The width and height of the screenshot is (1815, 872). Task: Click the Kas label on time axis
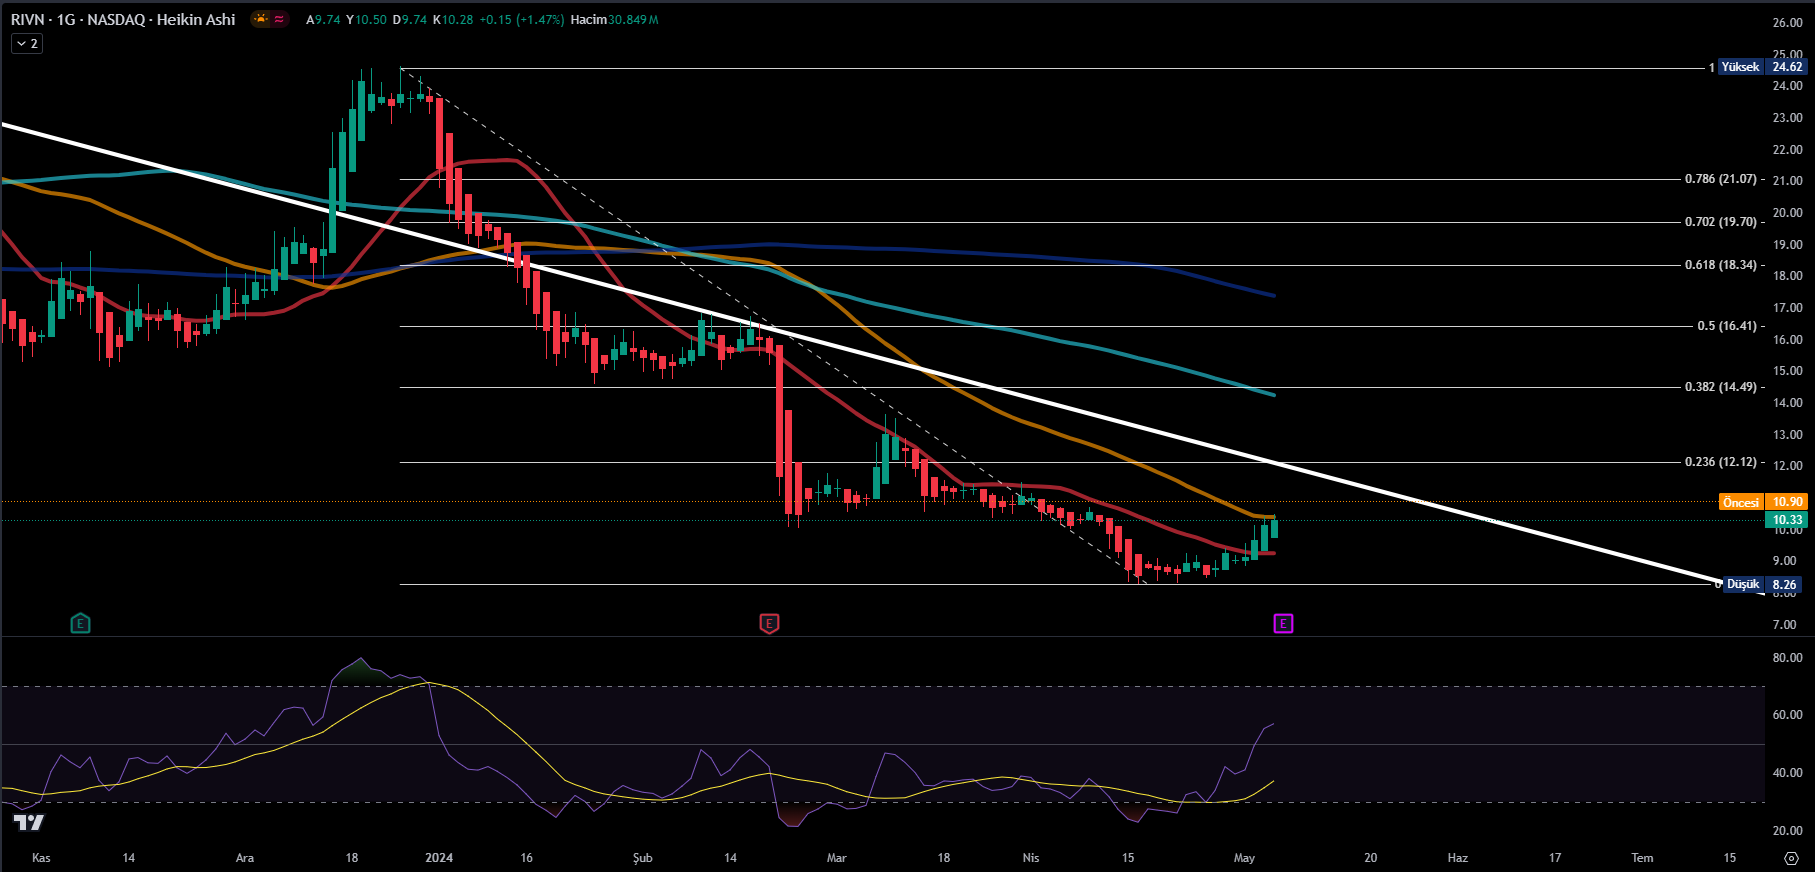pyautogui.click(x=41, y=858)
